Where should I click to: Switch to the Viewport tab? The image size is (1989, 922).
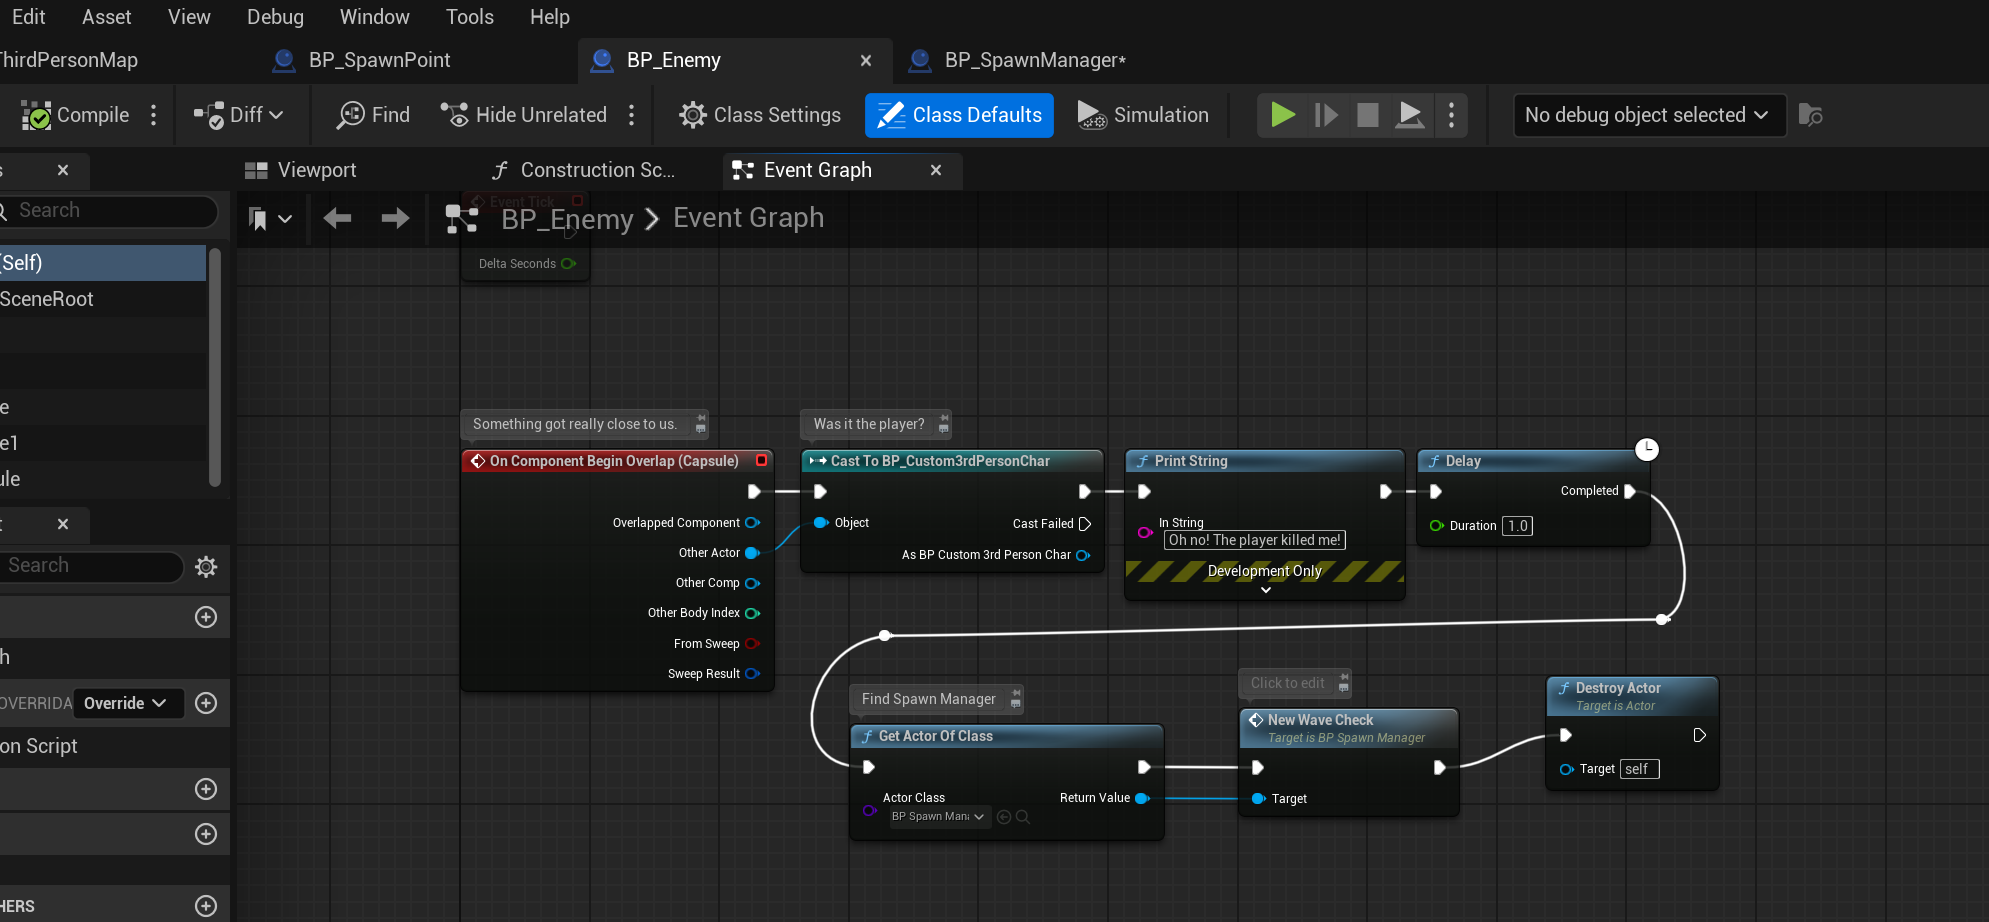point(301,170)
